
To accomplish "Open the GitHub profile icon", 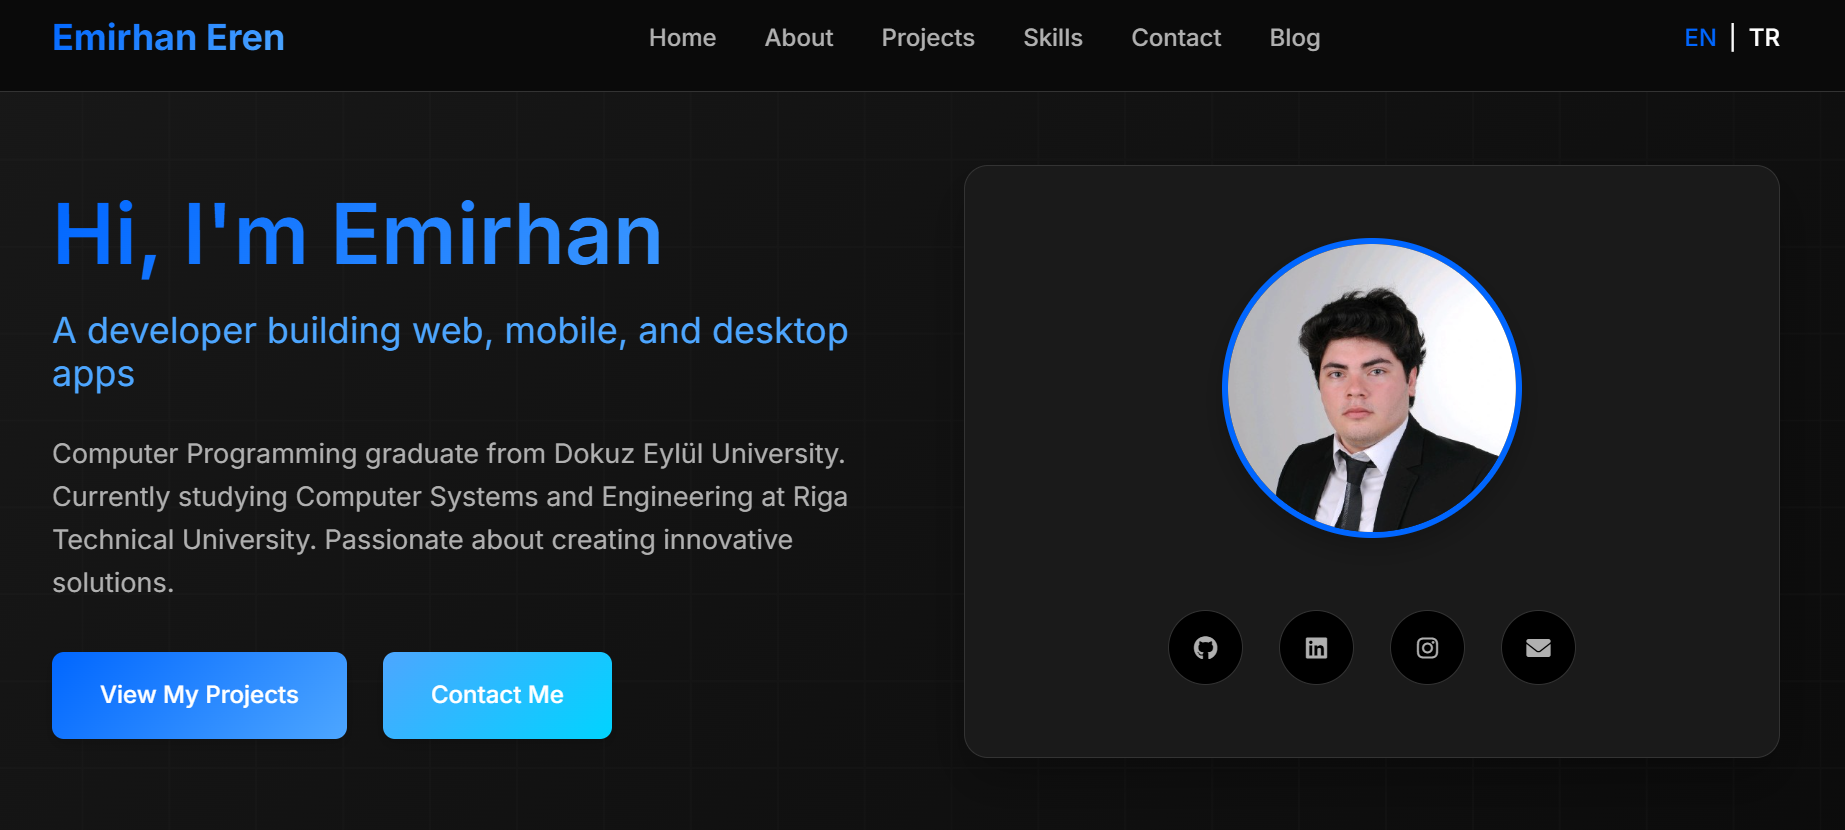I will click(x=1205, y=648).
